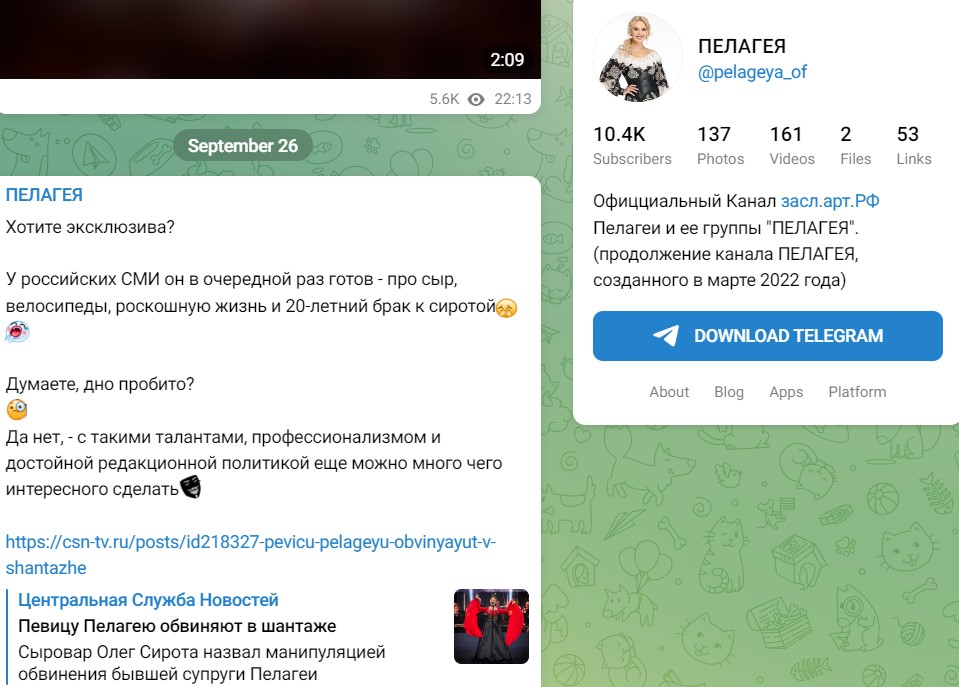Open the csn-tv.ru article URL

coord(250,555)
